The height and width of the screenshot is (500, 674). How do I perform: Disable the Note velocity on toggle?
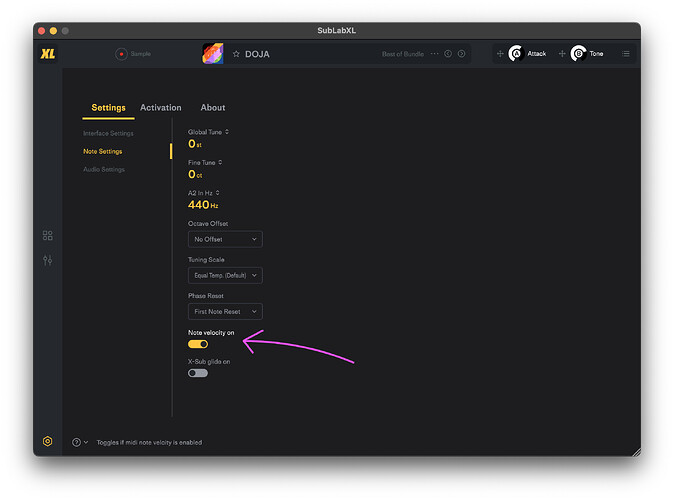(x=198, y=344)
